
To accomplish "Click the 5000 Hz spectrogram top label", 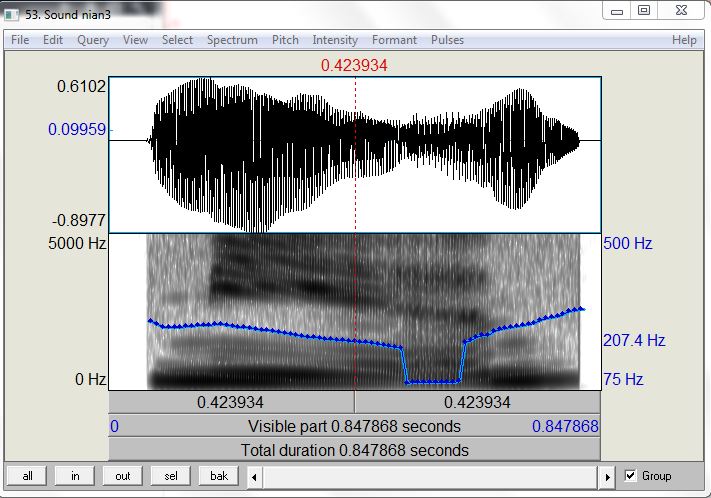I will (77, 244).
